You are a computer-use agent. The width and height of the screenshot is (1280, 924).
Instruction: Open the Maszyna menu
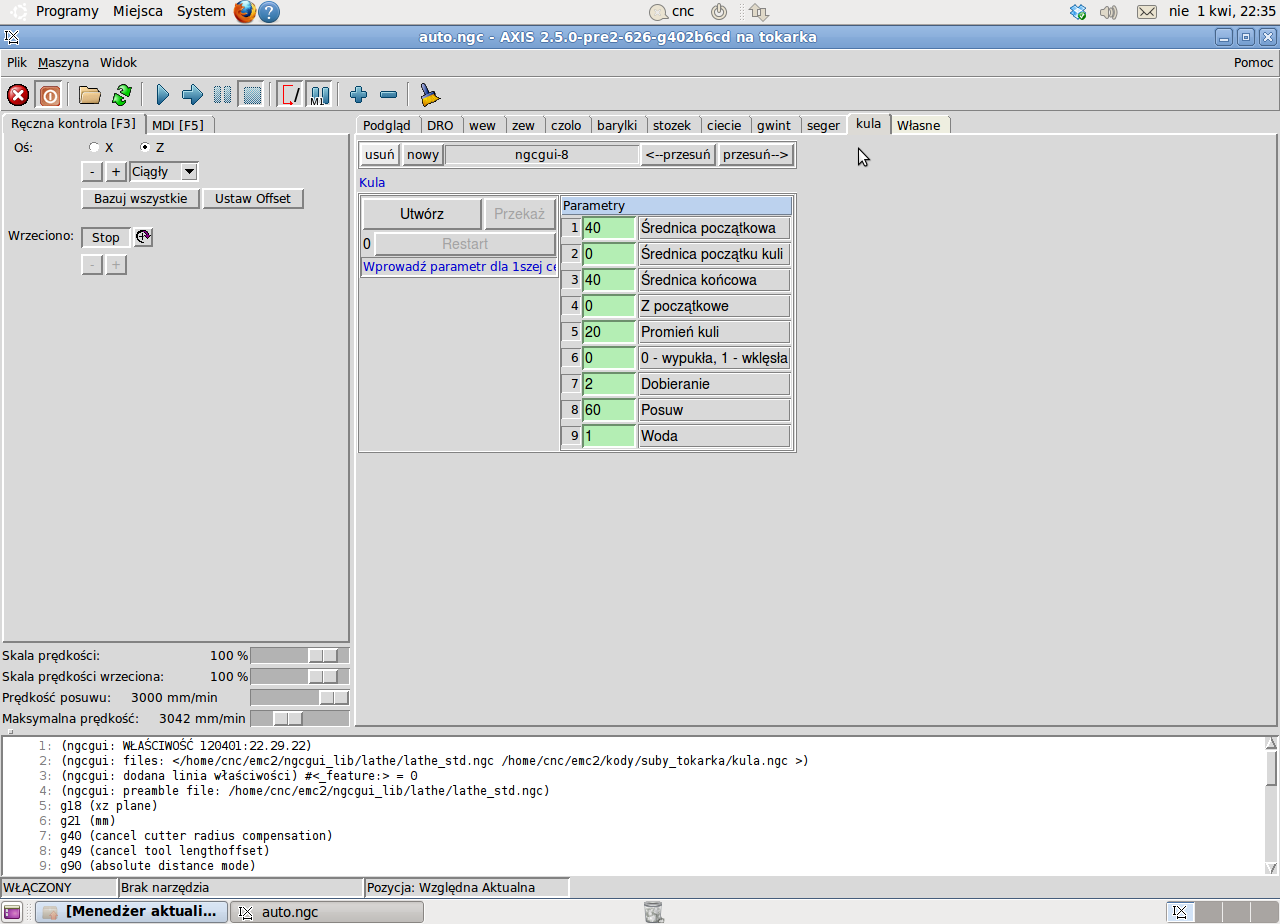coord(64,62)
